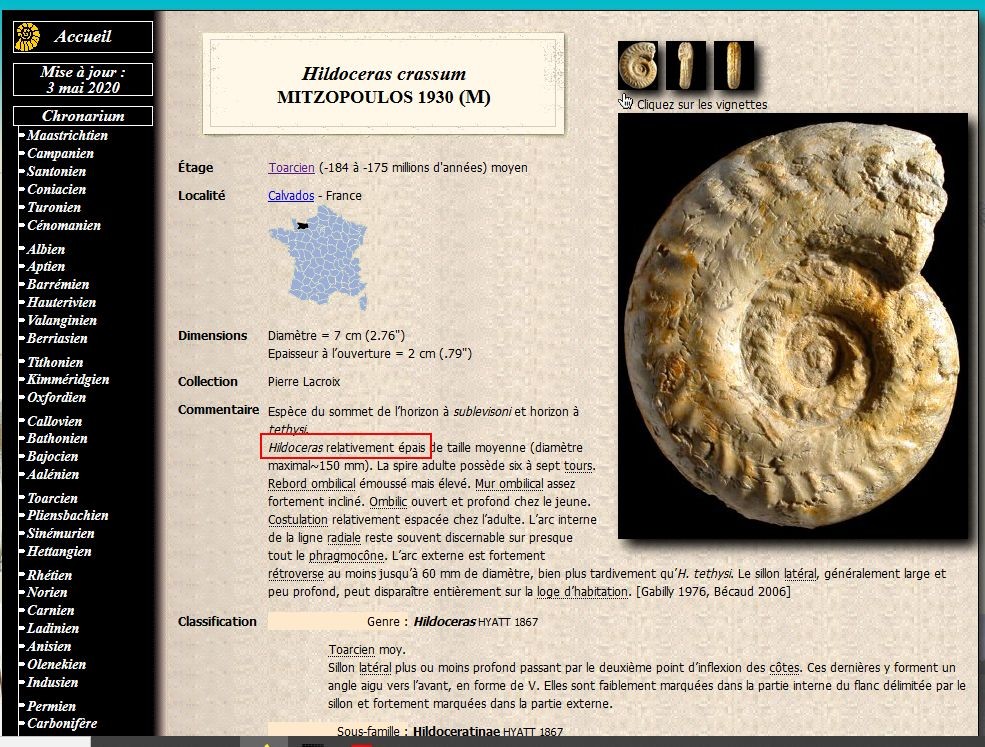Click the 'Mise à jour : 3 mai 2020' box
Image resolution: width=985 pixels, height=747 pixels.
pos(83,80)
